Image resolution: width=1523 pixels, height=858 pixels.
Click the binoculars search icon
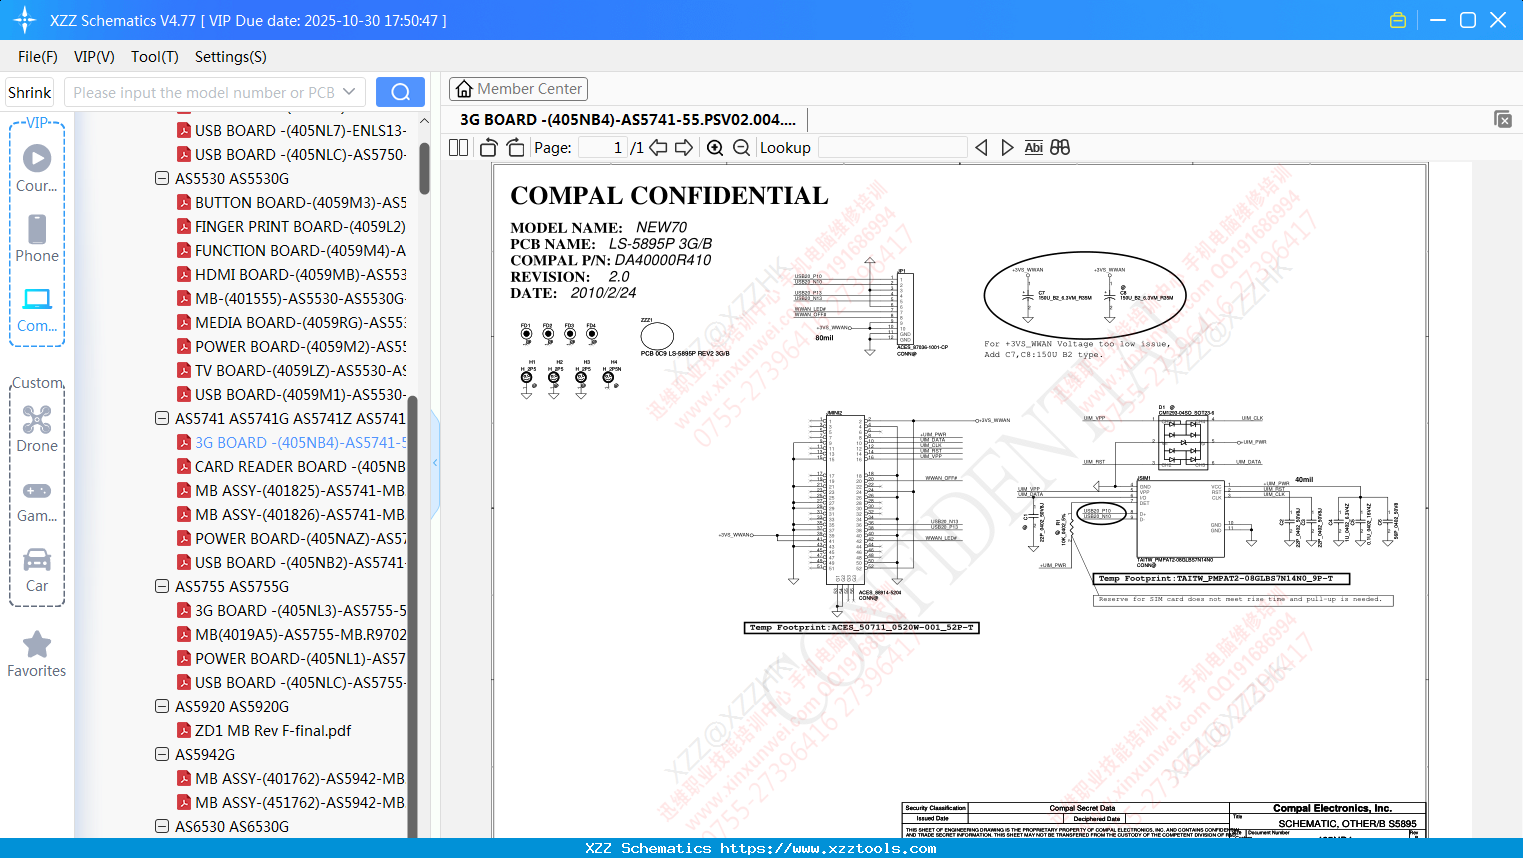tap(1060, 147)
